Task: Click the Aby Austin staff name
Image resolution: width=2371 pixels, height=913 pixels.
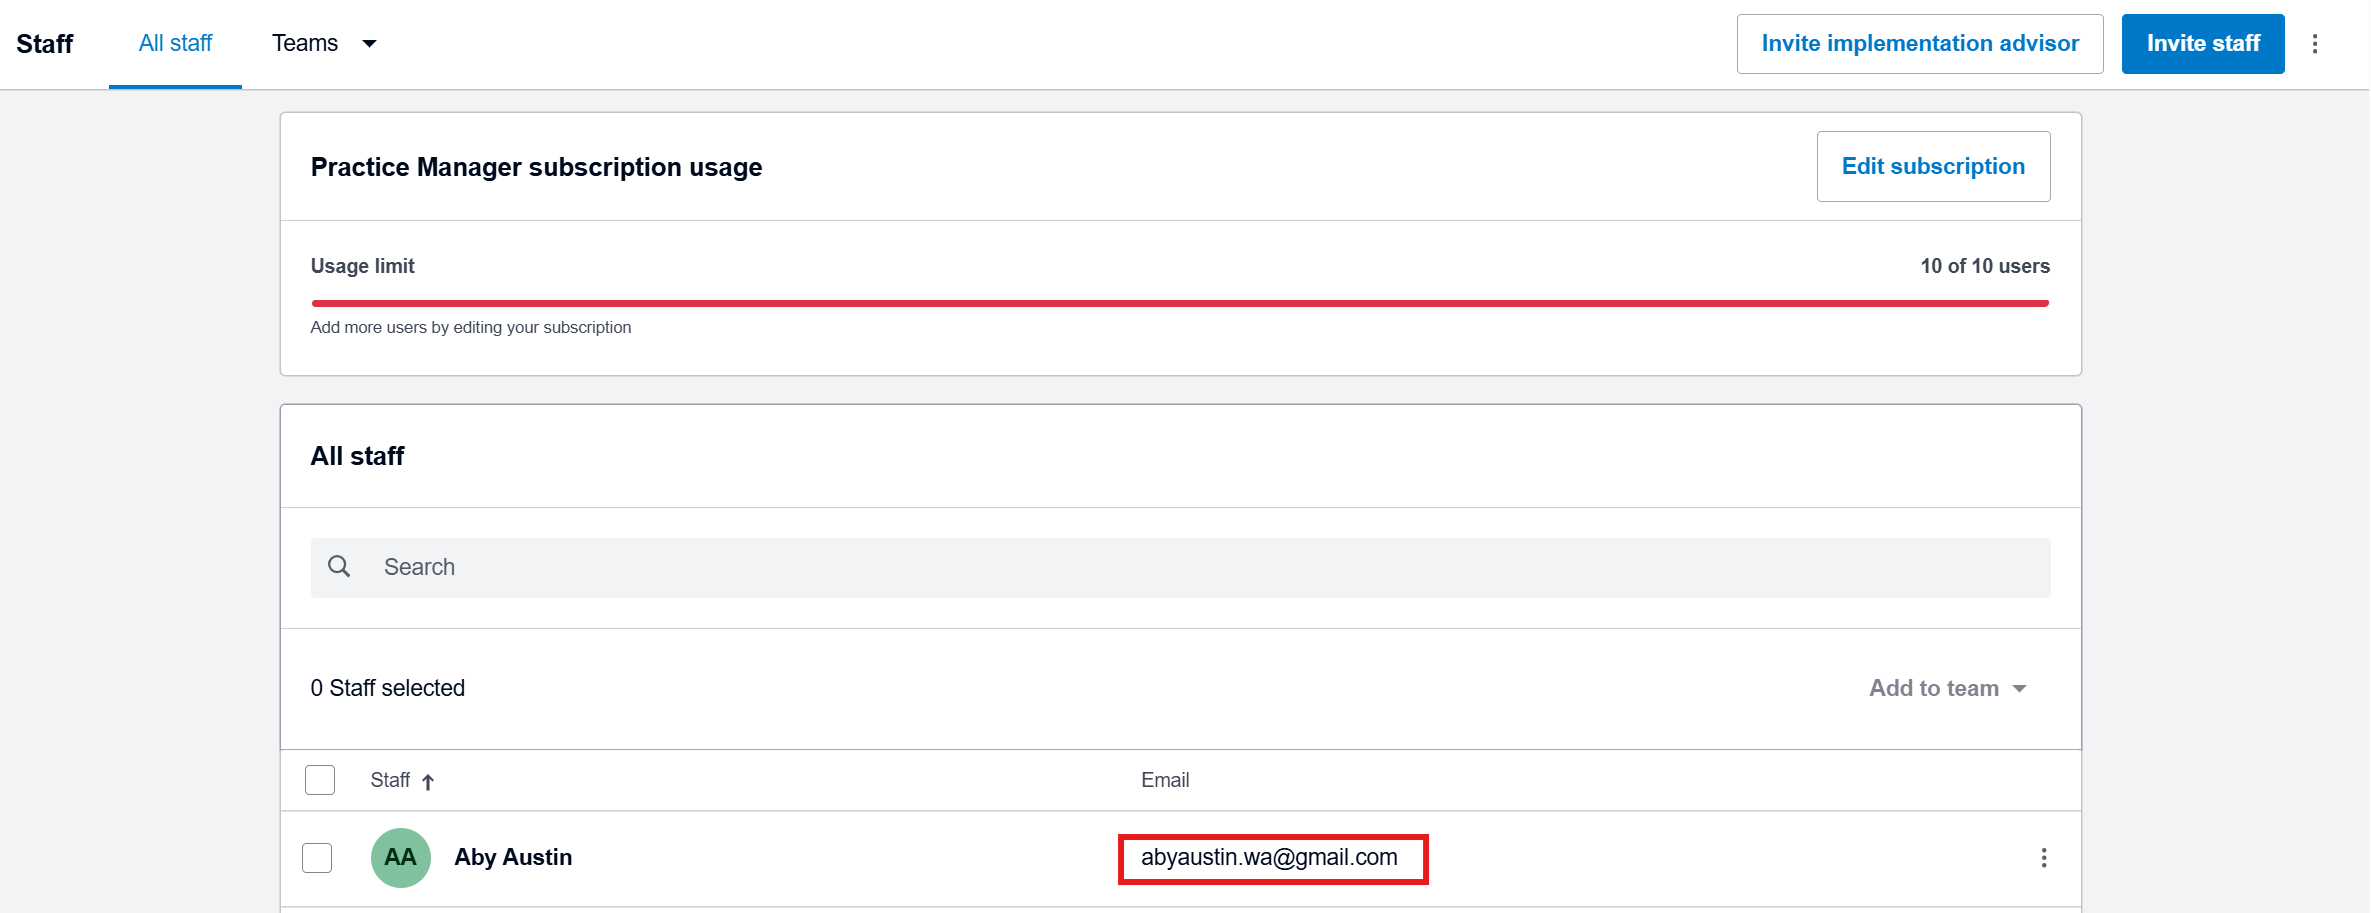Action: pos(513,858)
